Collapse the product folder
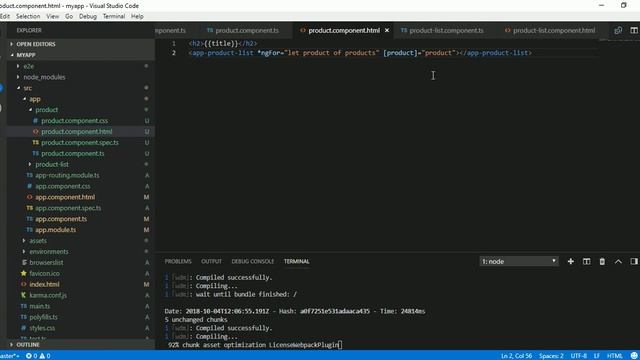Viewport: 640px width, 360px height. (x=46, y=110)
